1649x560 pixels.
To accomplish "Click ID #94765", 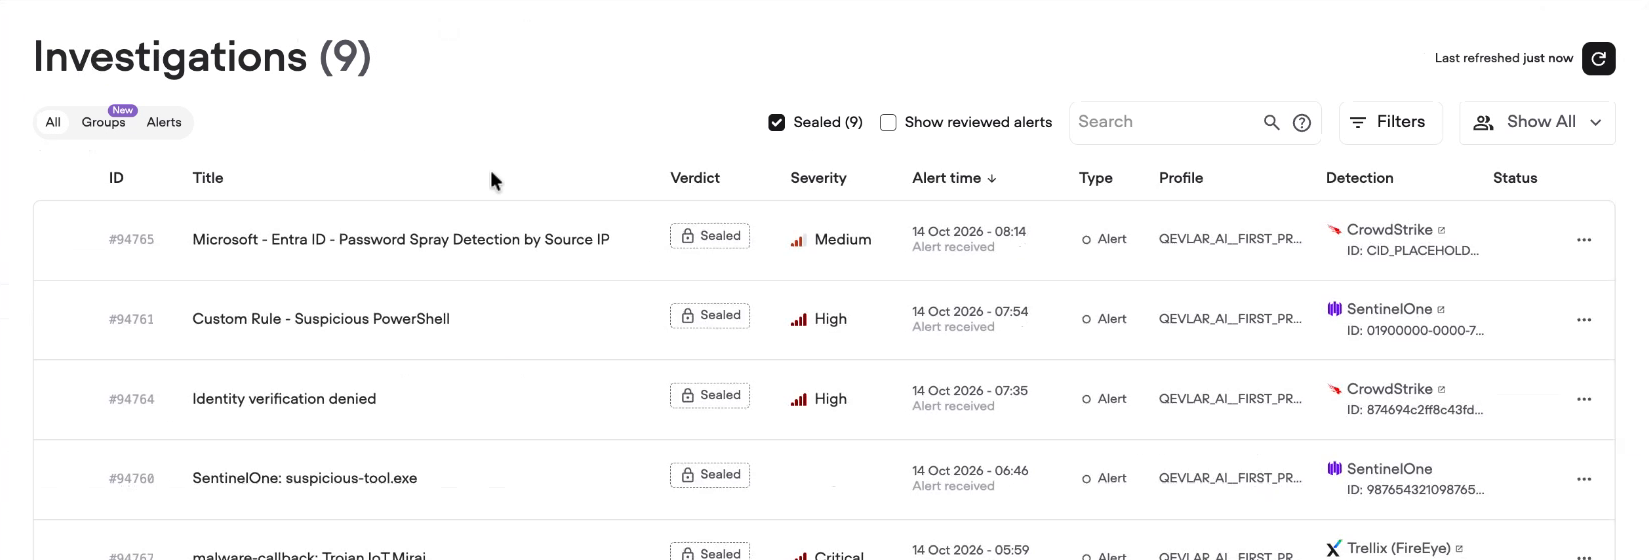I will tap(131, 240).
